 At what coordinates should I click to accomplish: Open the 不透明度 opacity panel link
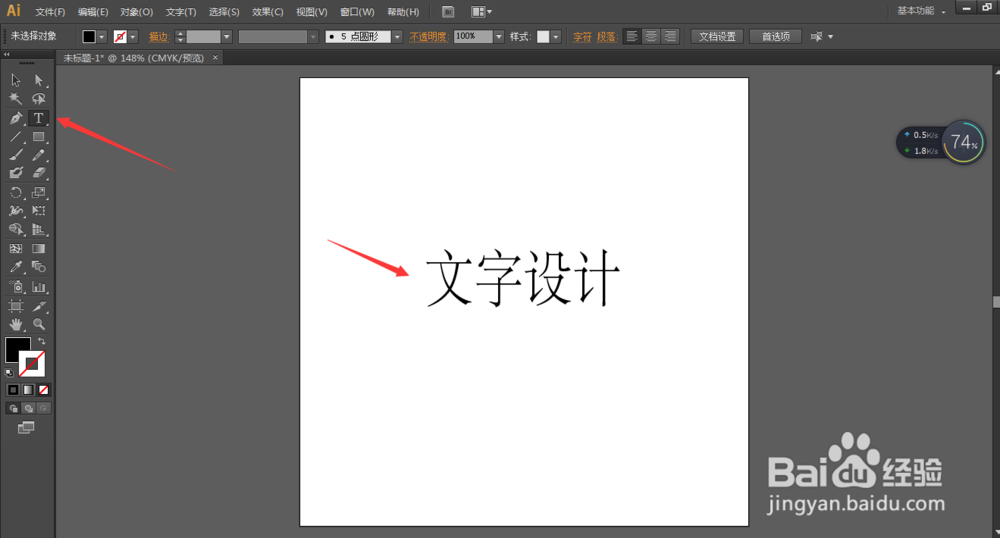pos(429,37)
